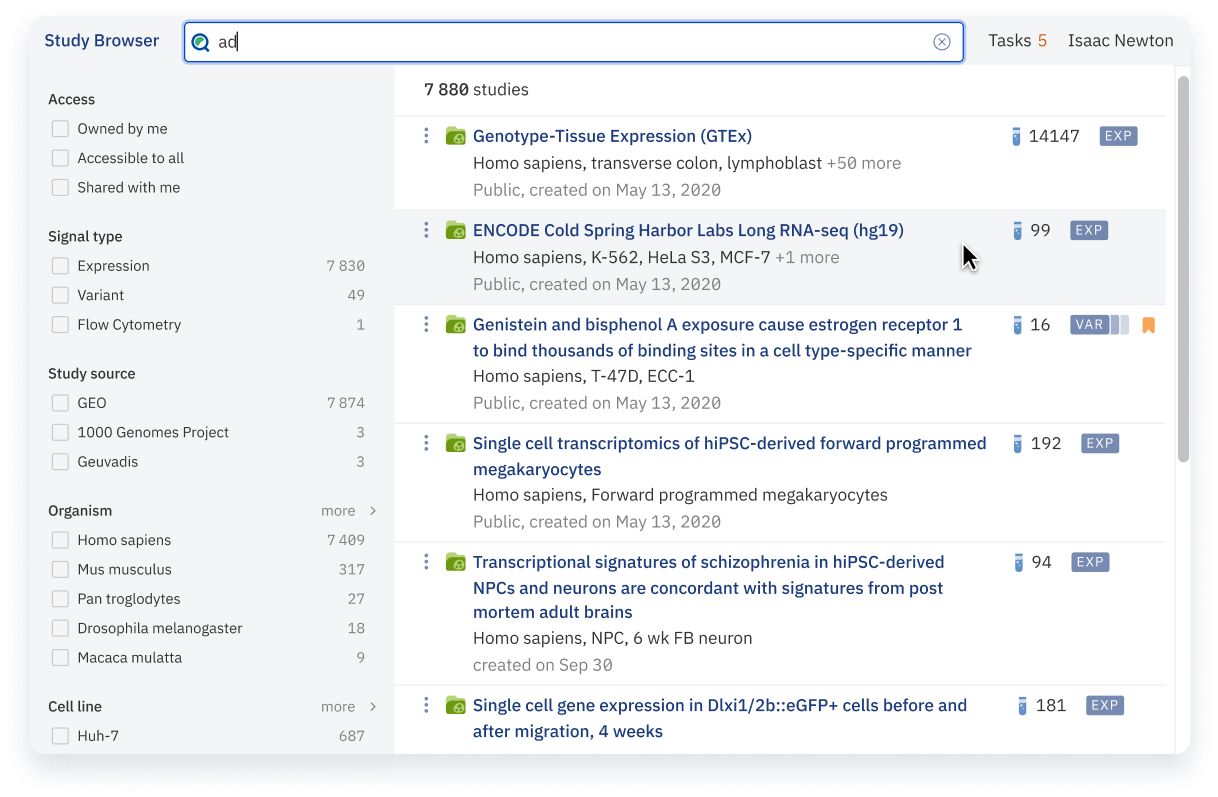Click the folder icon next to ENCODE Cold Spring Harbor study

456,231
